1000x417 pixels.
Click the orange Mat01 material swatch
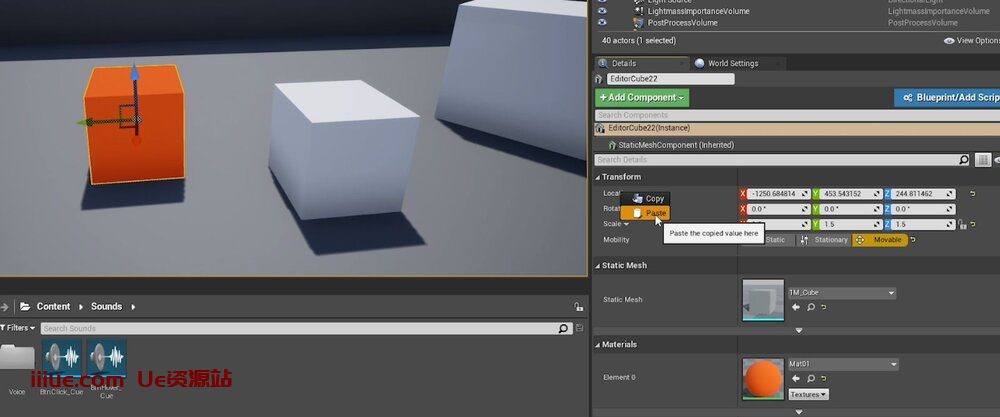point(763,379)
